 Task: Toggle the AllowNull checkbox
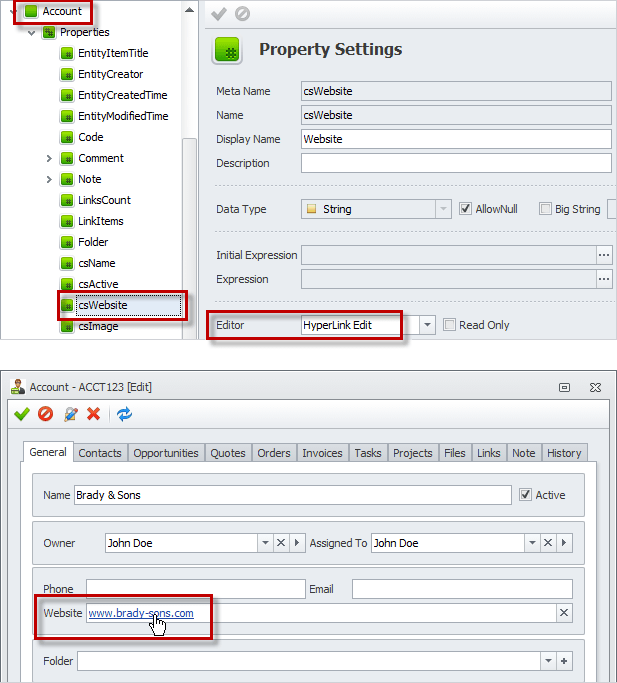point(466,209)
